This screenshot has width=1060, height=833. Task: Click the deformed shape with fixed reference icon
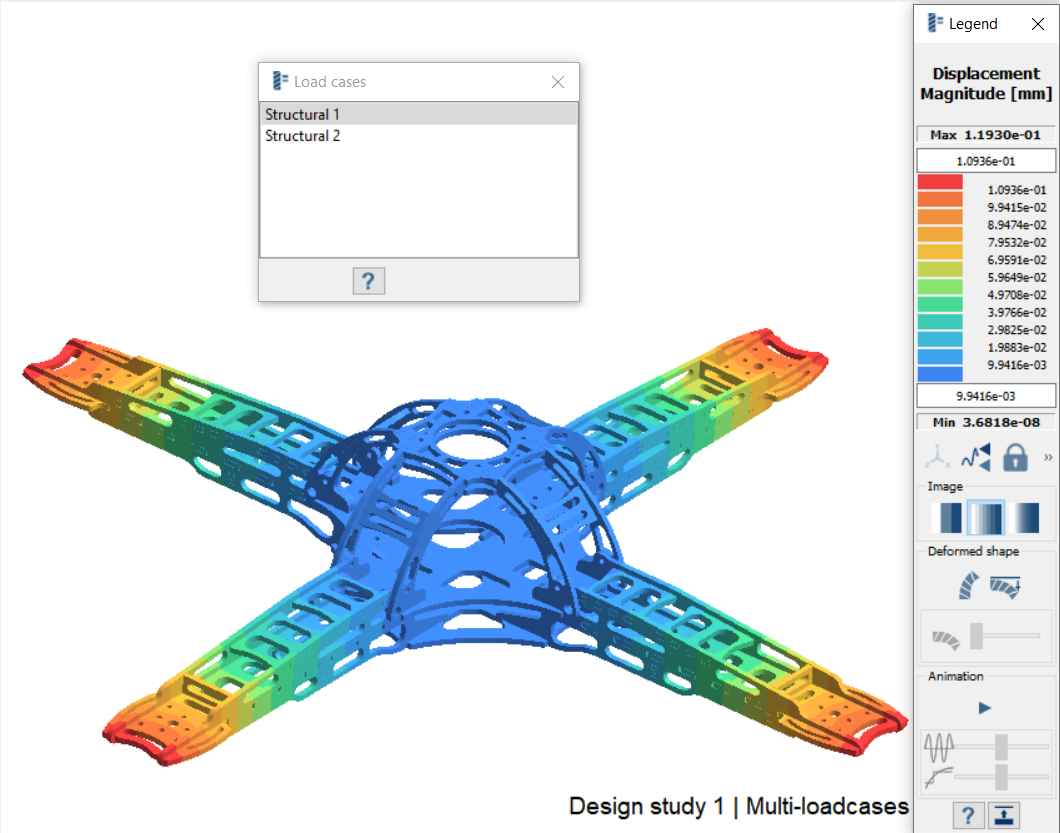tap(1005, 586)
